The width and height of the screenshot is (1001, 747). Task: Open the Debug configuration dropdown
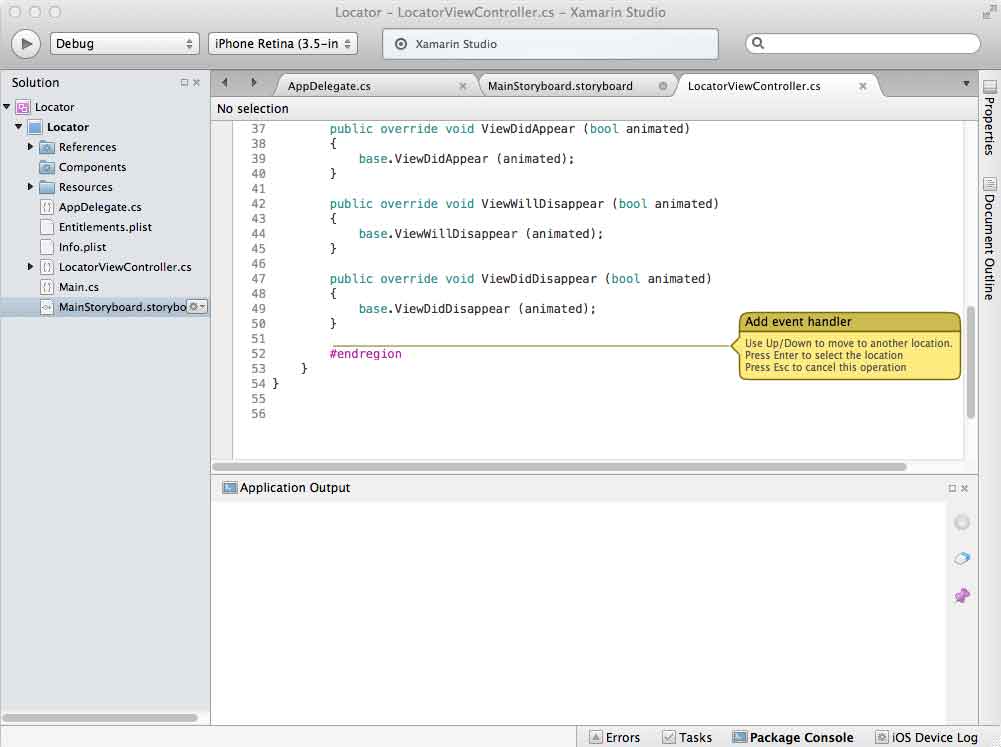[x=124, y=43]
